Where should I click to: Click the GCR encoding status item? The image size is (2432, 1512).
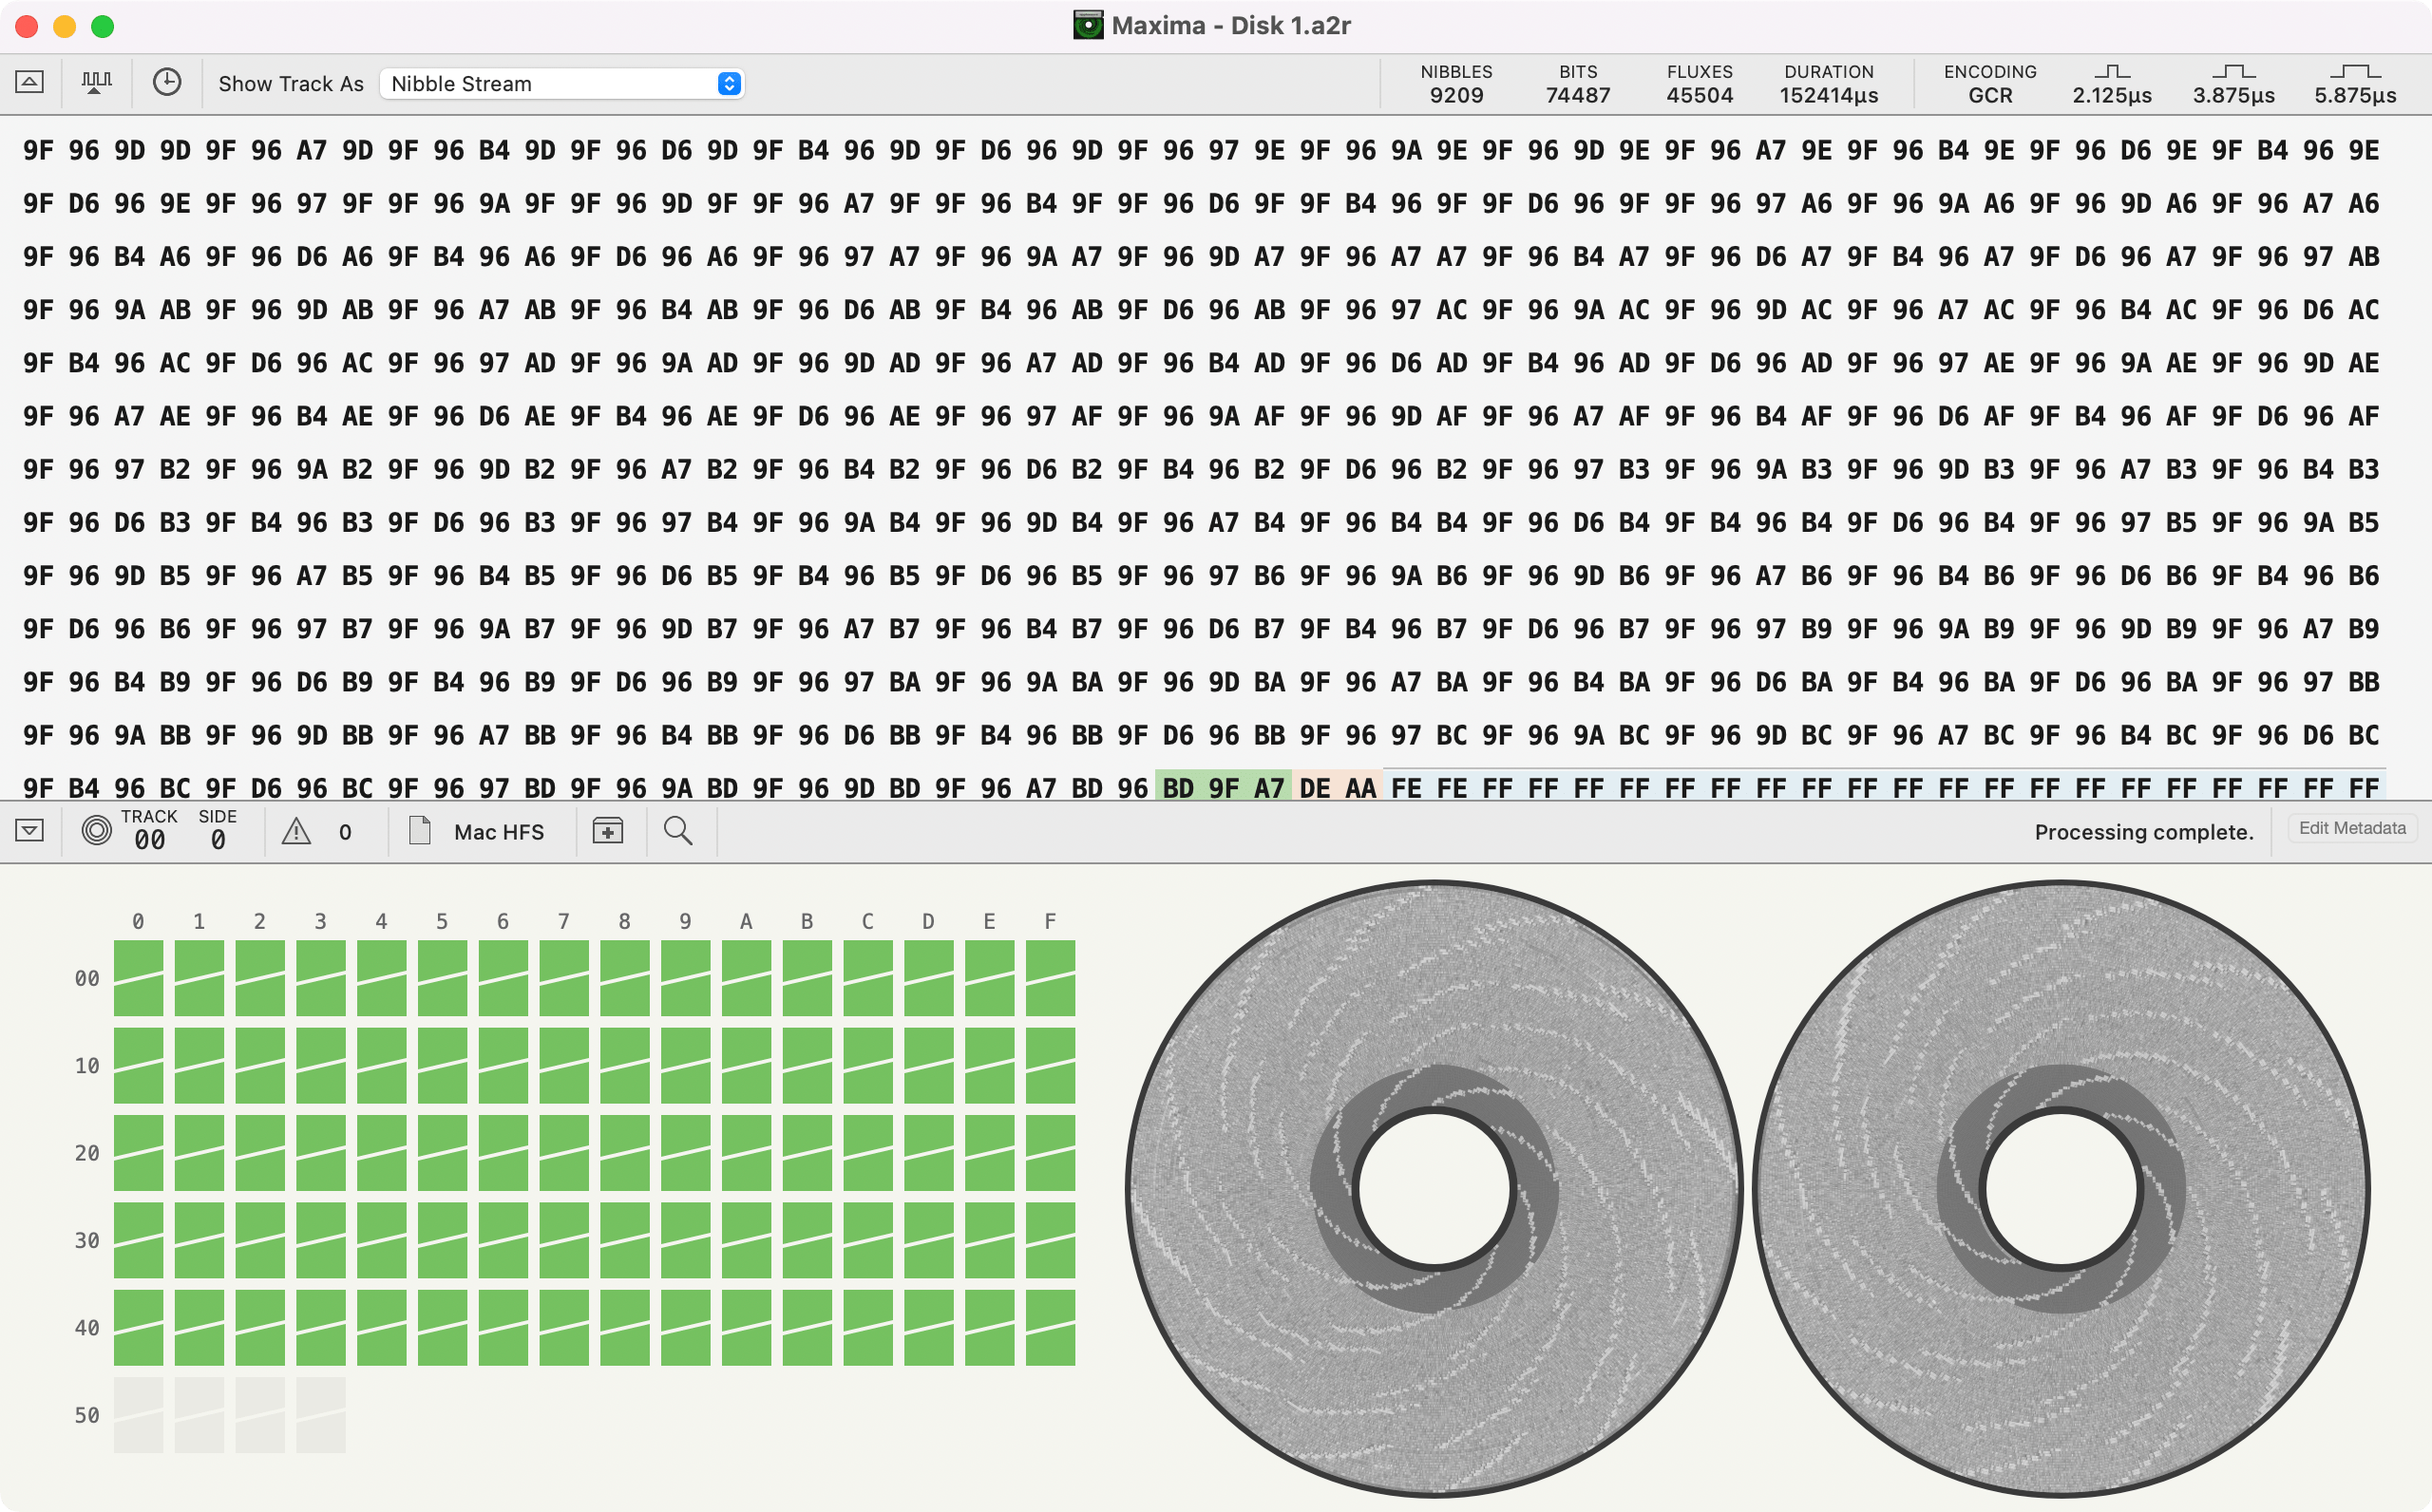[1989, 83]
